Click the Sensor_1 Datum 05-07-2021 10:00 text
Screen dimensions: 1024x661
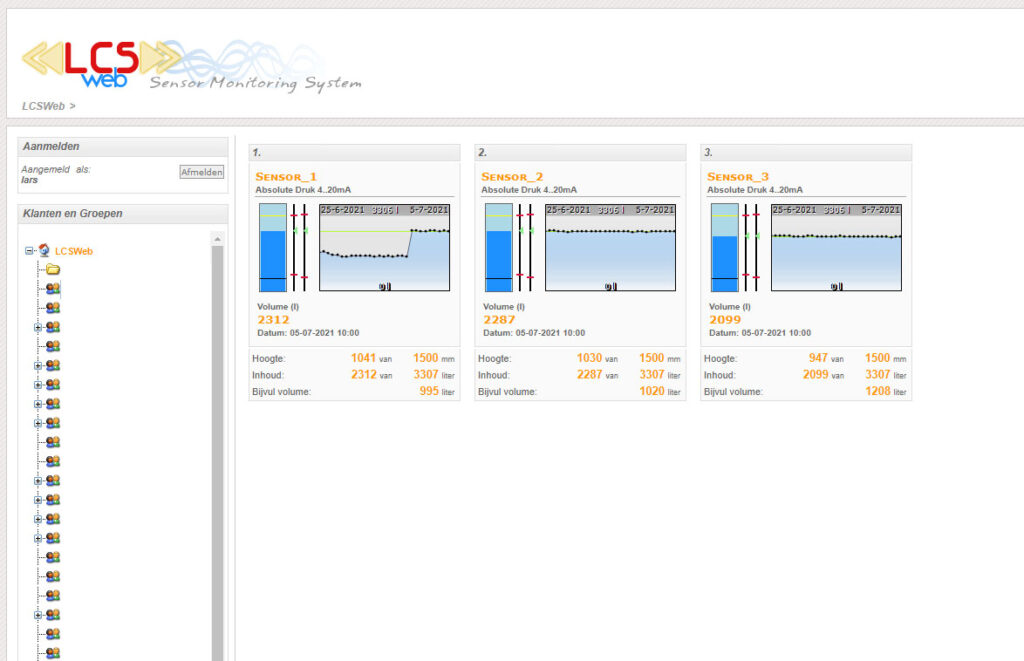tap(308, 333)
